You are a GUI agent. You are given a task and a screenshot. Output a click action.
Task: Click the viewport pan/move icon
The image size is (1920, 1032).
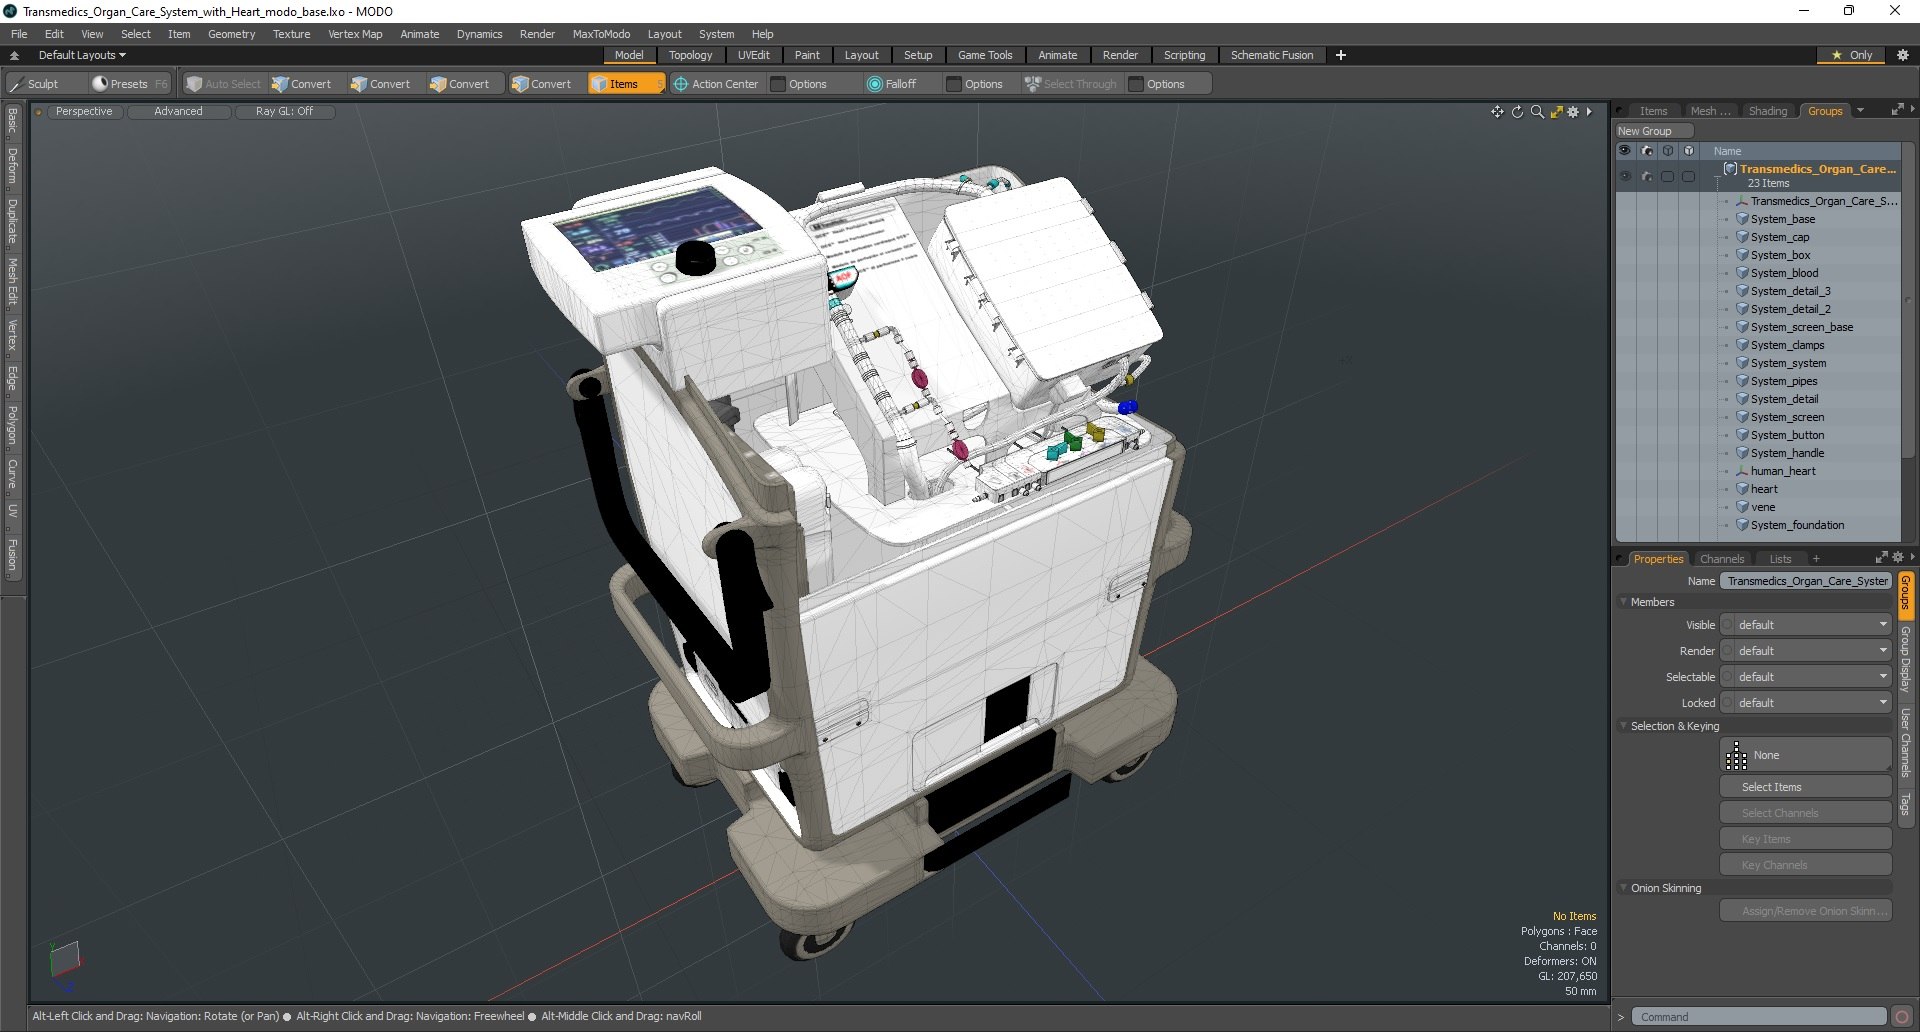[1497, 112]
